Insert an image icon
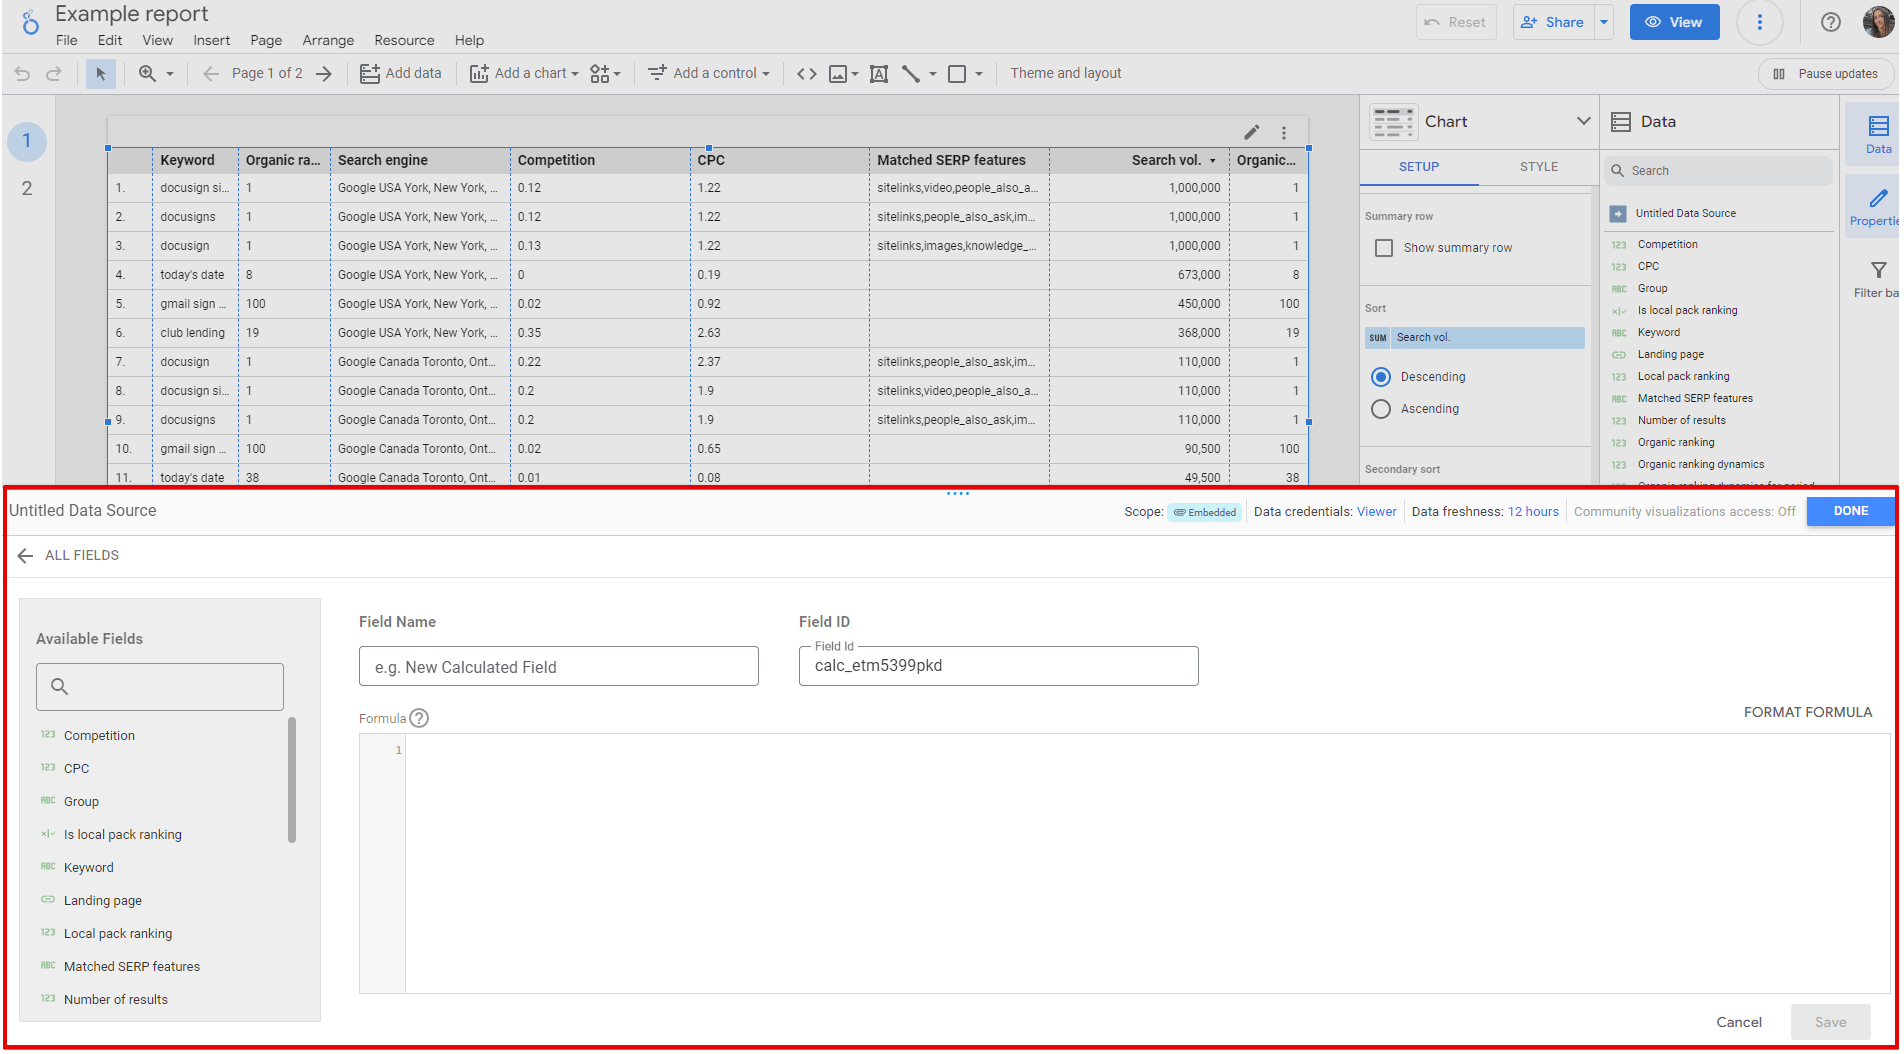 coord(838,74)
